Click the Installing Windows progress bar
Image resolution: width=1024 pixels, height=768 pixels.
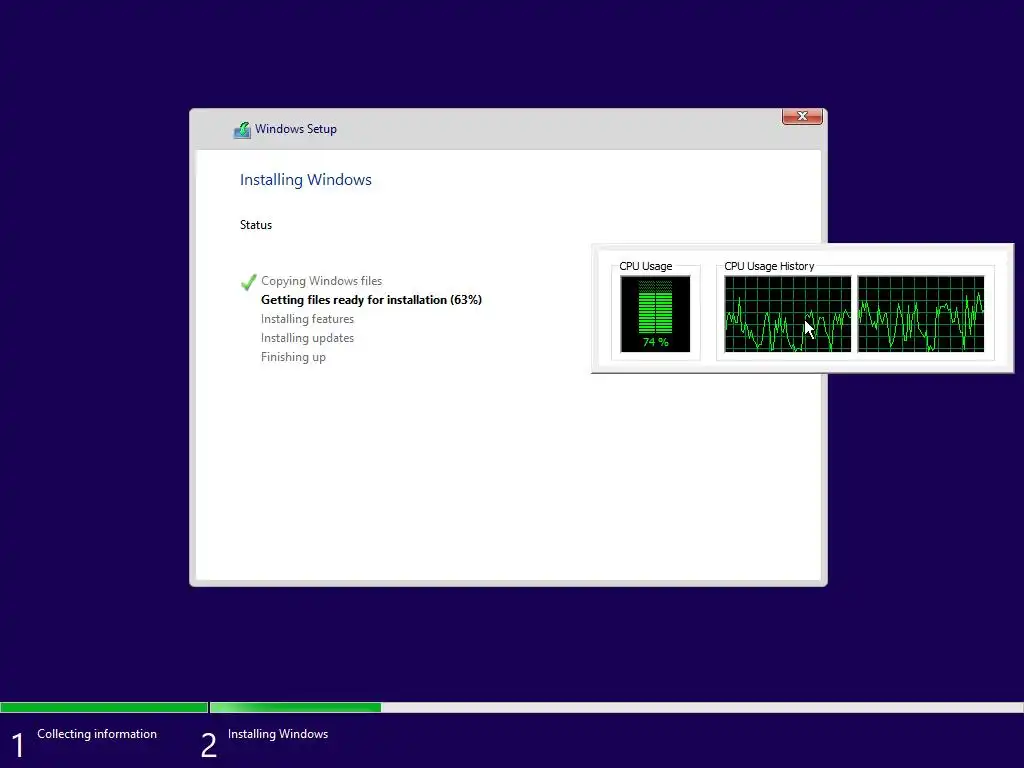(x=616, y=707)
